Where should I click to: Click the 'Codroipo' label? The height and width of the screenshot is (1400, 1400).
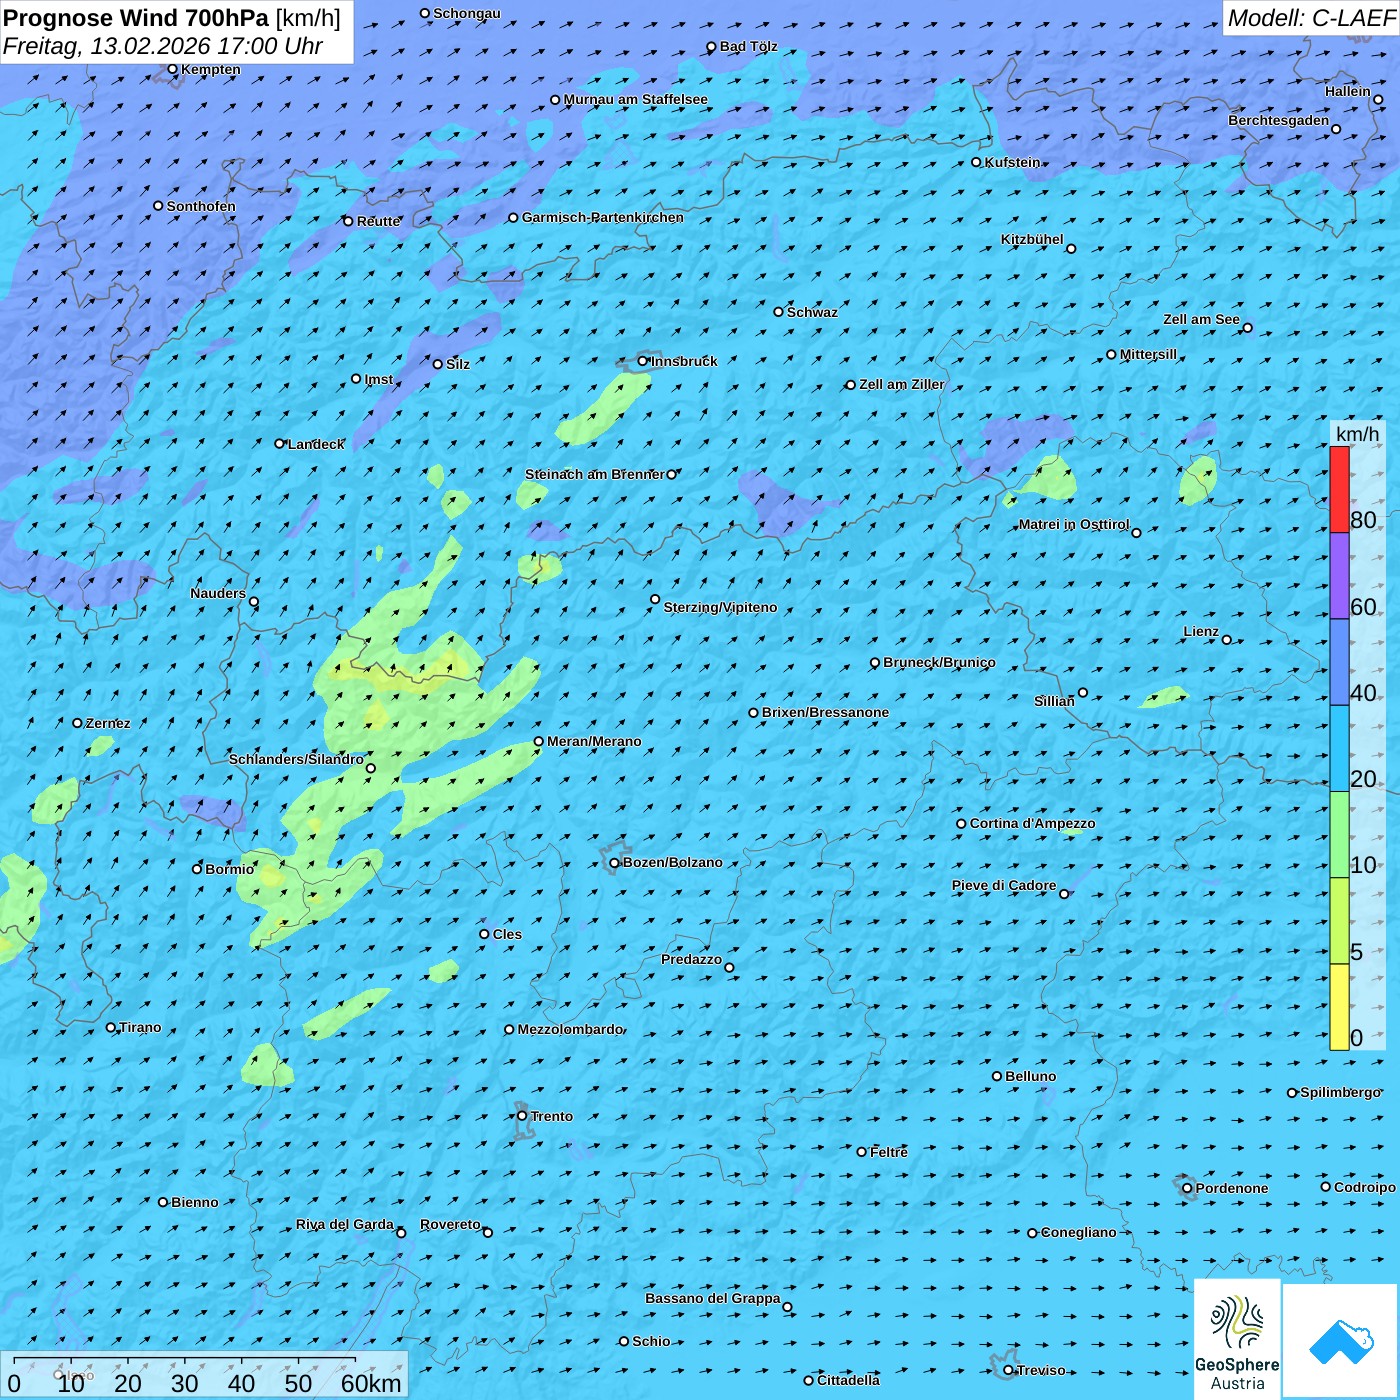(1365, 1187)
